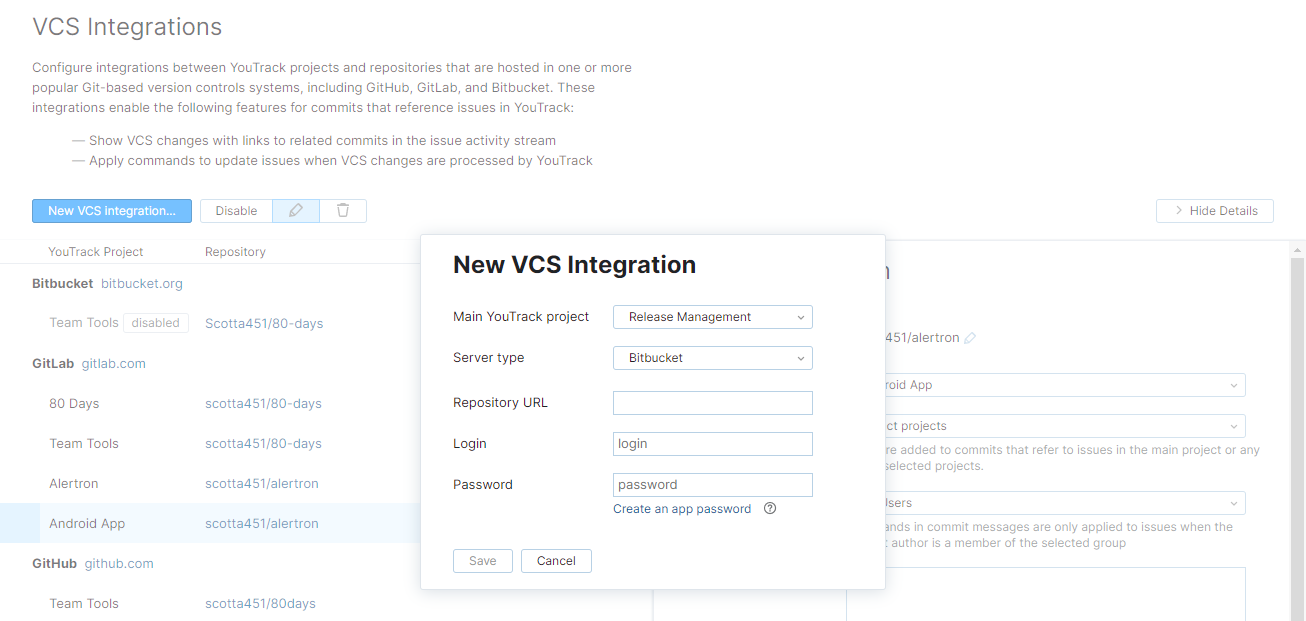Open the Create an app password link
This screenshot has height=621, width=1306.
pyautogui.click(x=681, y=508)
